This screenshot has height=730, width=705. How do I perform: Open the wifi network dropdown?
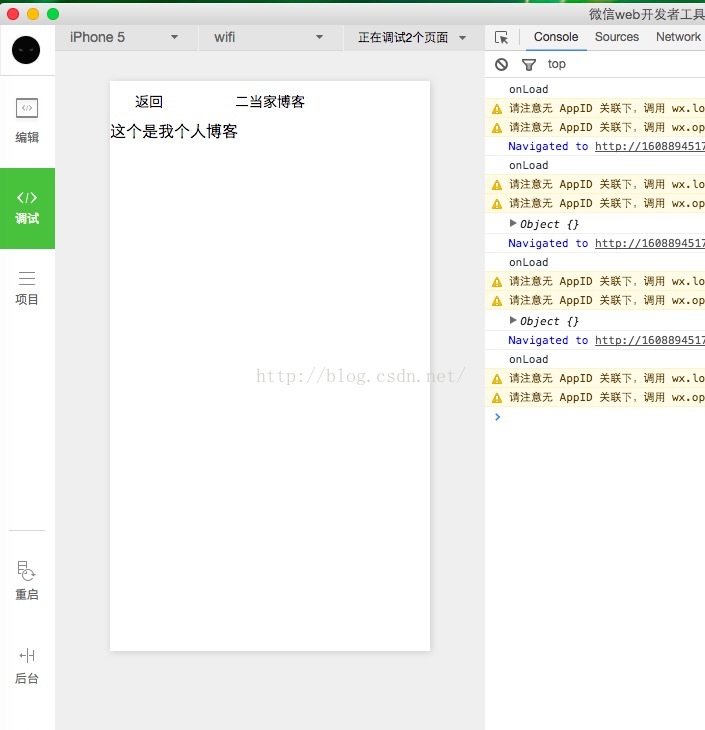pos(268,37)
